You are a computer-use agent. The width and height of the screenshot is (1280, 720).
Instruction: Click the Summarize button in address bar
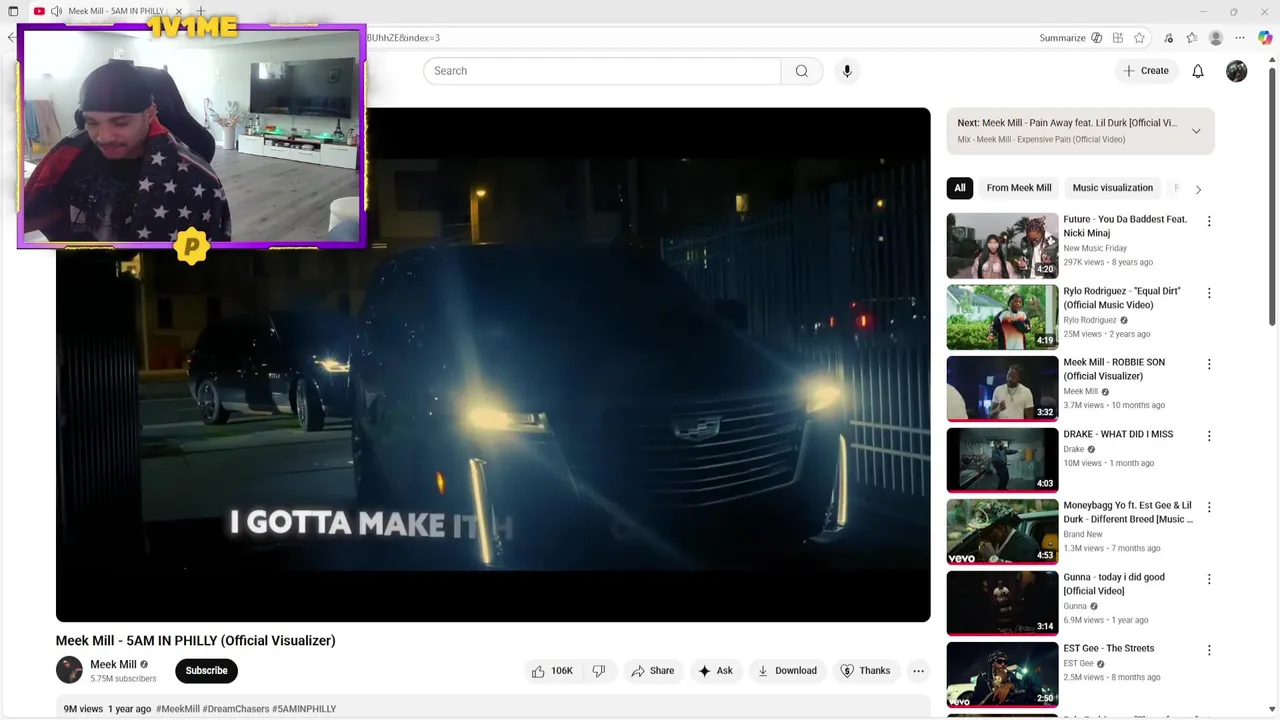point(1071,38)
